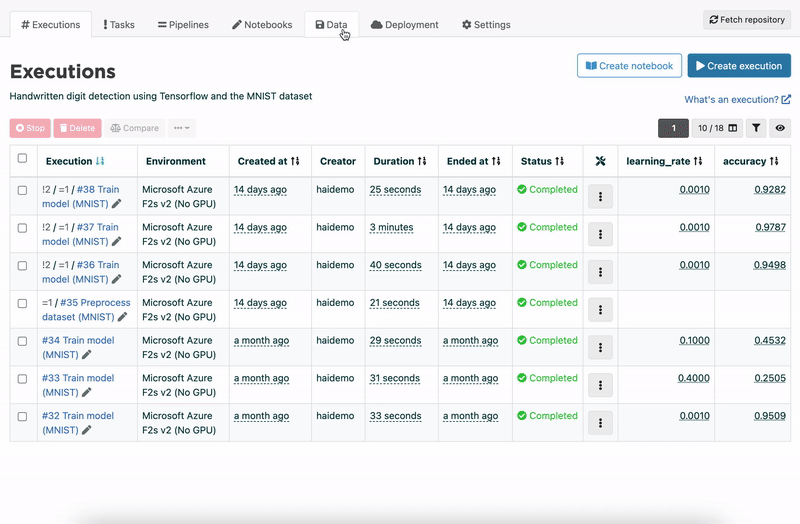Toggle the eye visibility icon

(780, 128)
